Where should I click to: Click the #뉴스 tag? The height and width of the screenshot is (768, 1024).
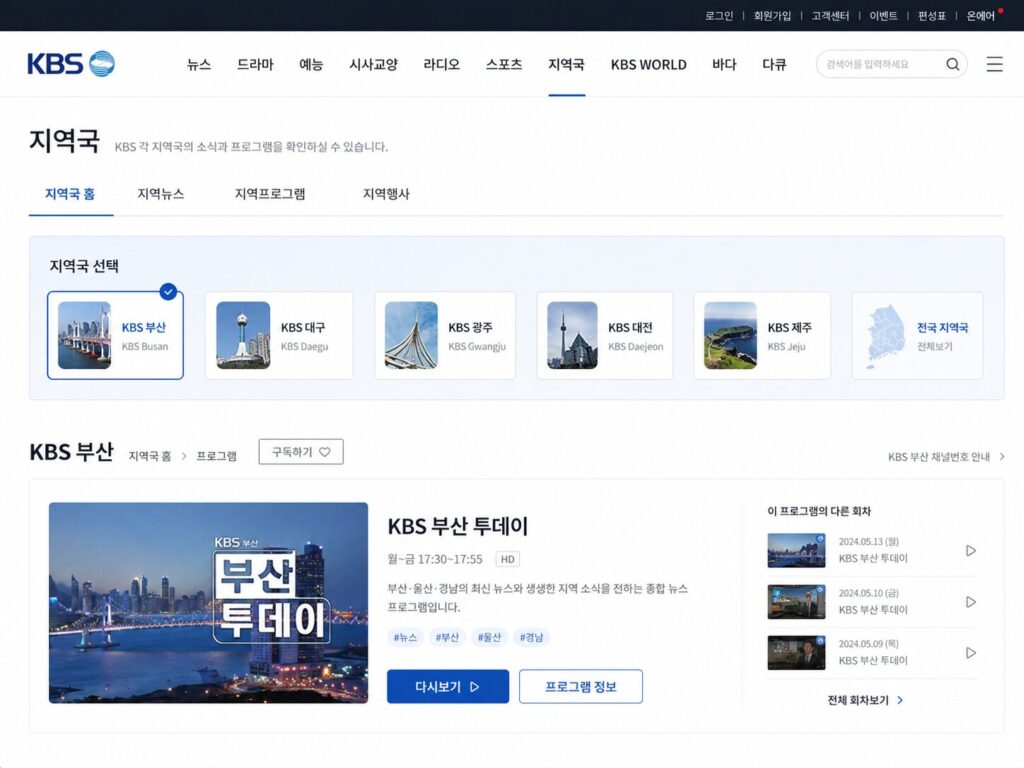coord(405,637)
